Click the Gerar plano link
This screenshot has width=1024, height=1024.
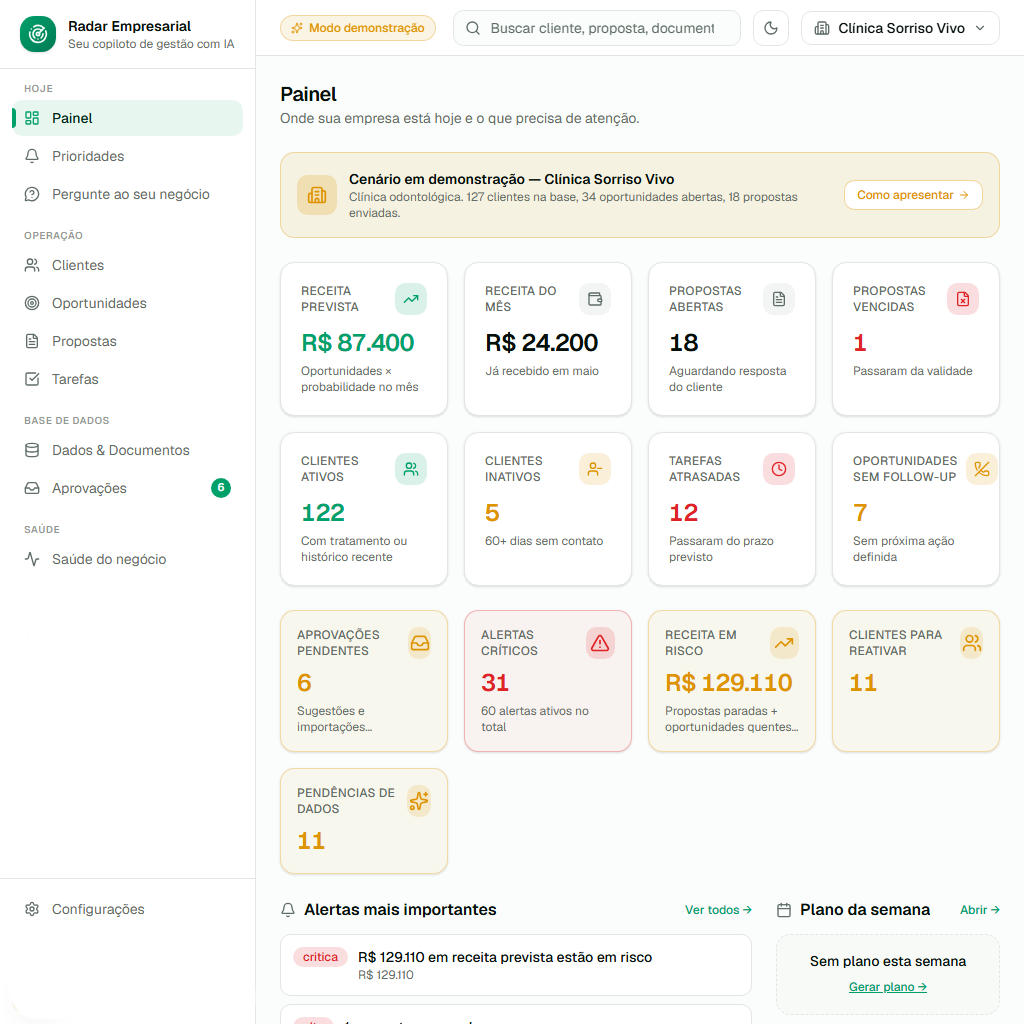[x=888, y=987]
